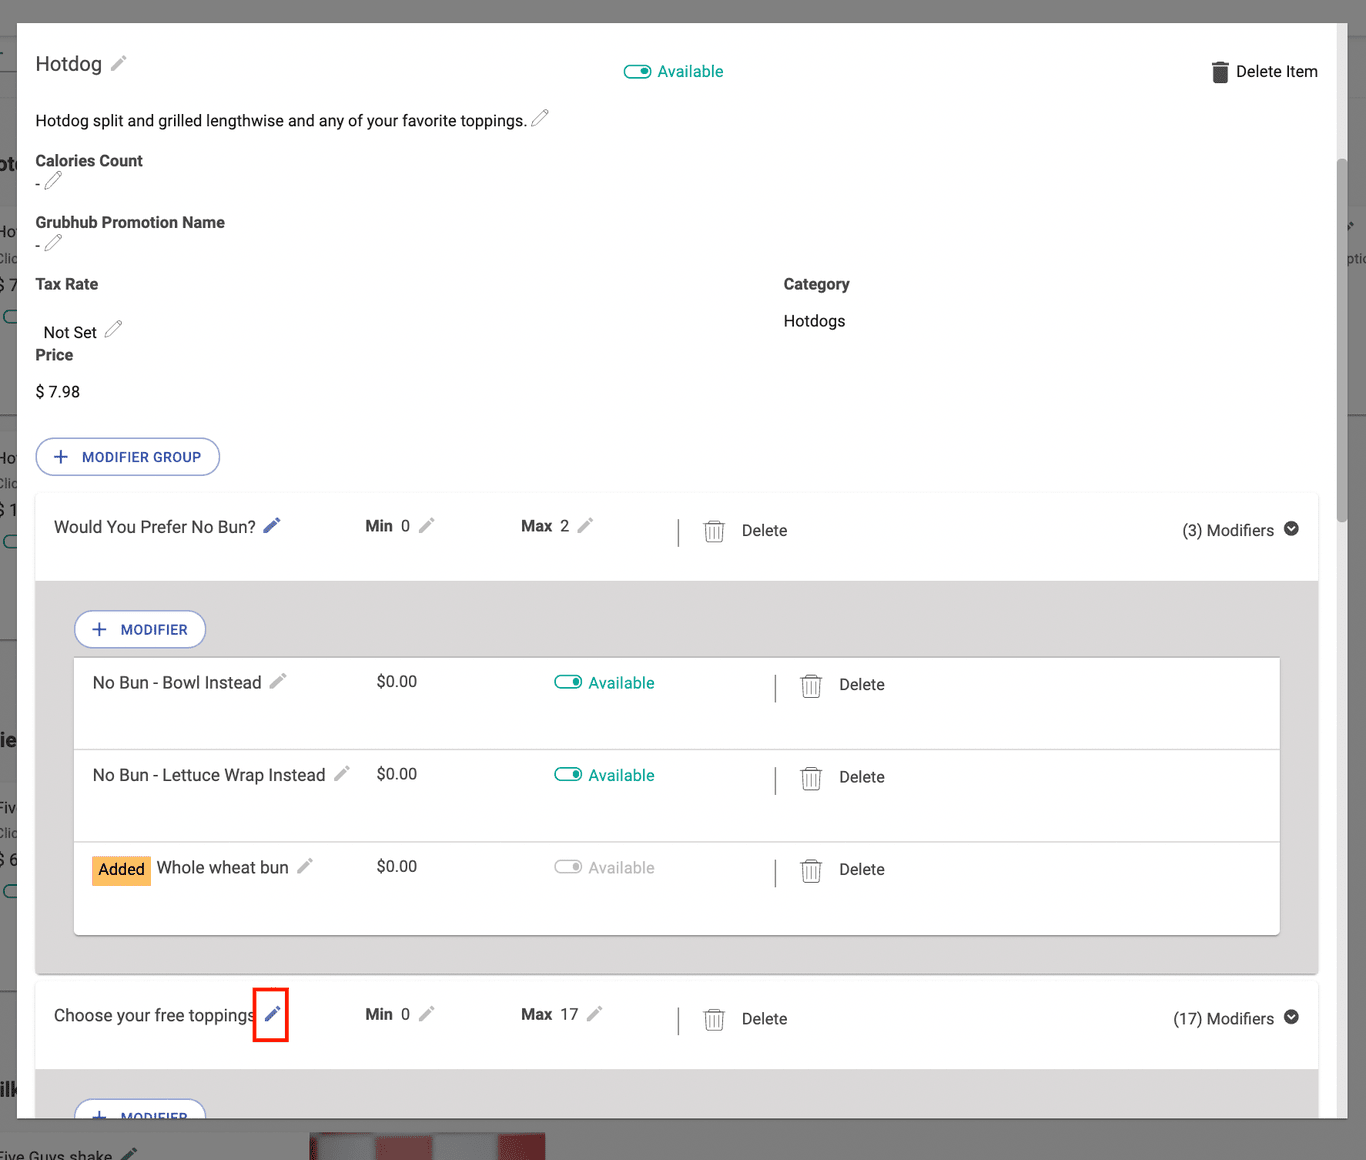Add a new Modifier Group
The width and height of the screenshot is (1366, 1160).
pos(128,457)
